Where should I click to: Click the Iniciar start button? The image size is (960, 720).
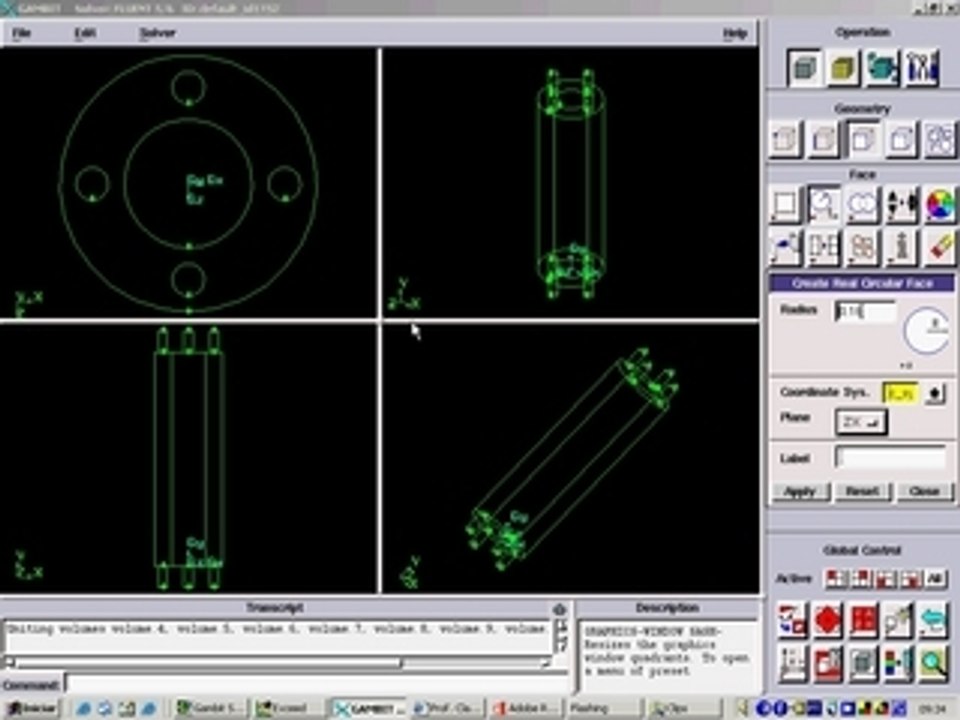[x=31, y=708]
